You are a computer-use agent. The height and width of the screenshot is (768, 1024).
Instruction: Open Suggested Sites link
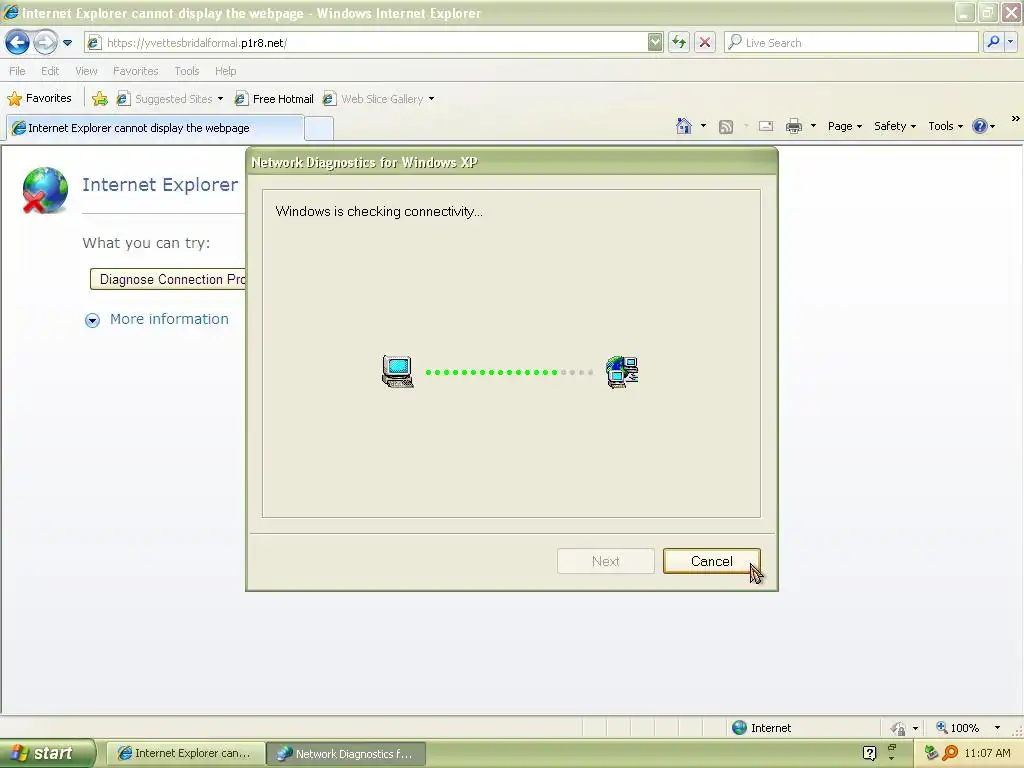click(168, 99)
